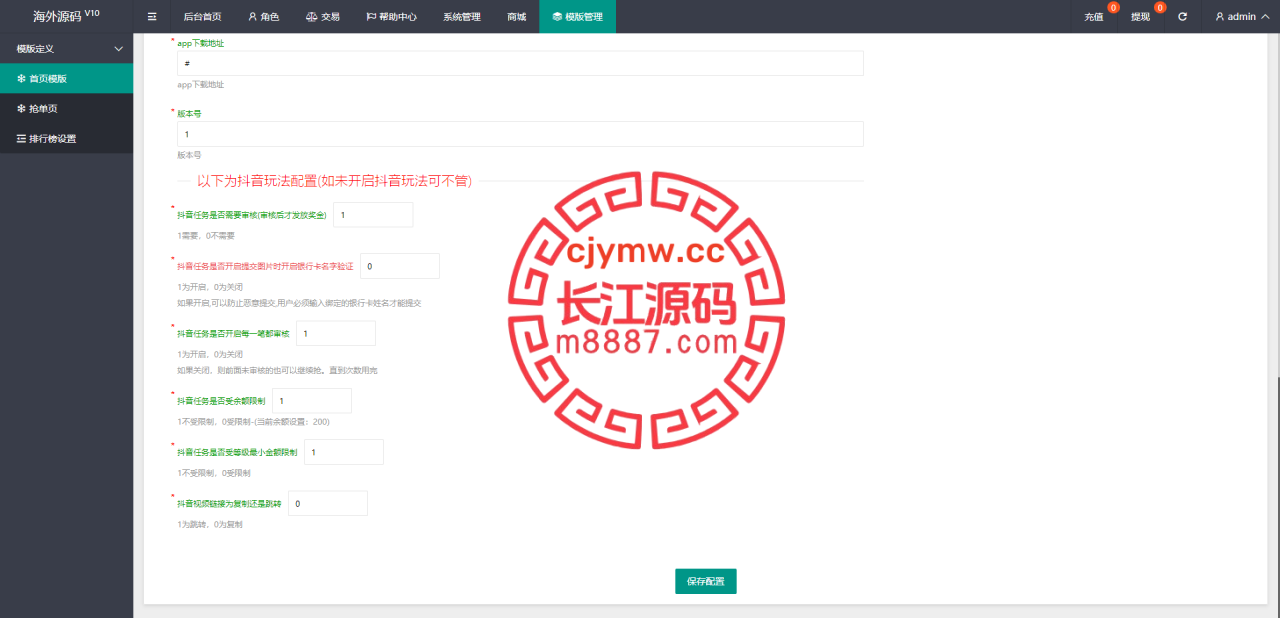Open 抢单页 in the sidebar

[66, 108]
